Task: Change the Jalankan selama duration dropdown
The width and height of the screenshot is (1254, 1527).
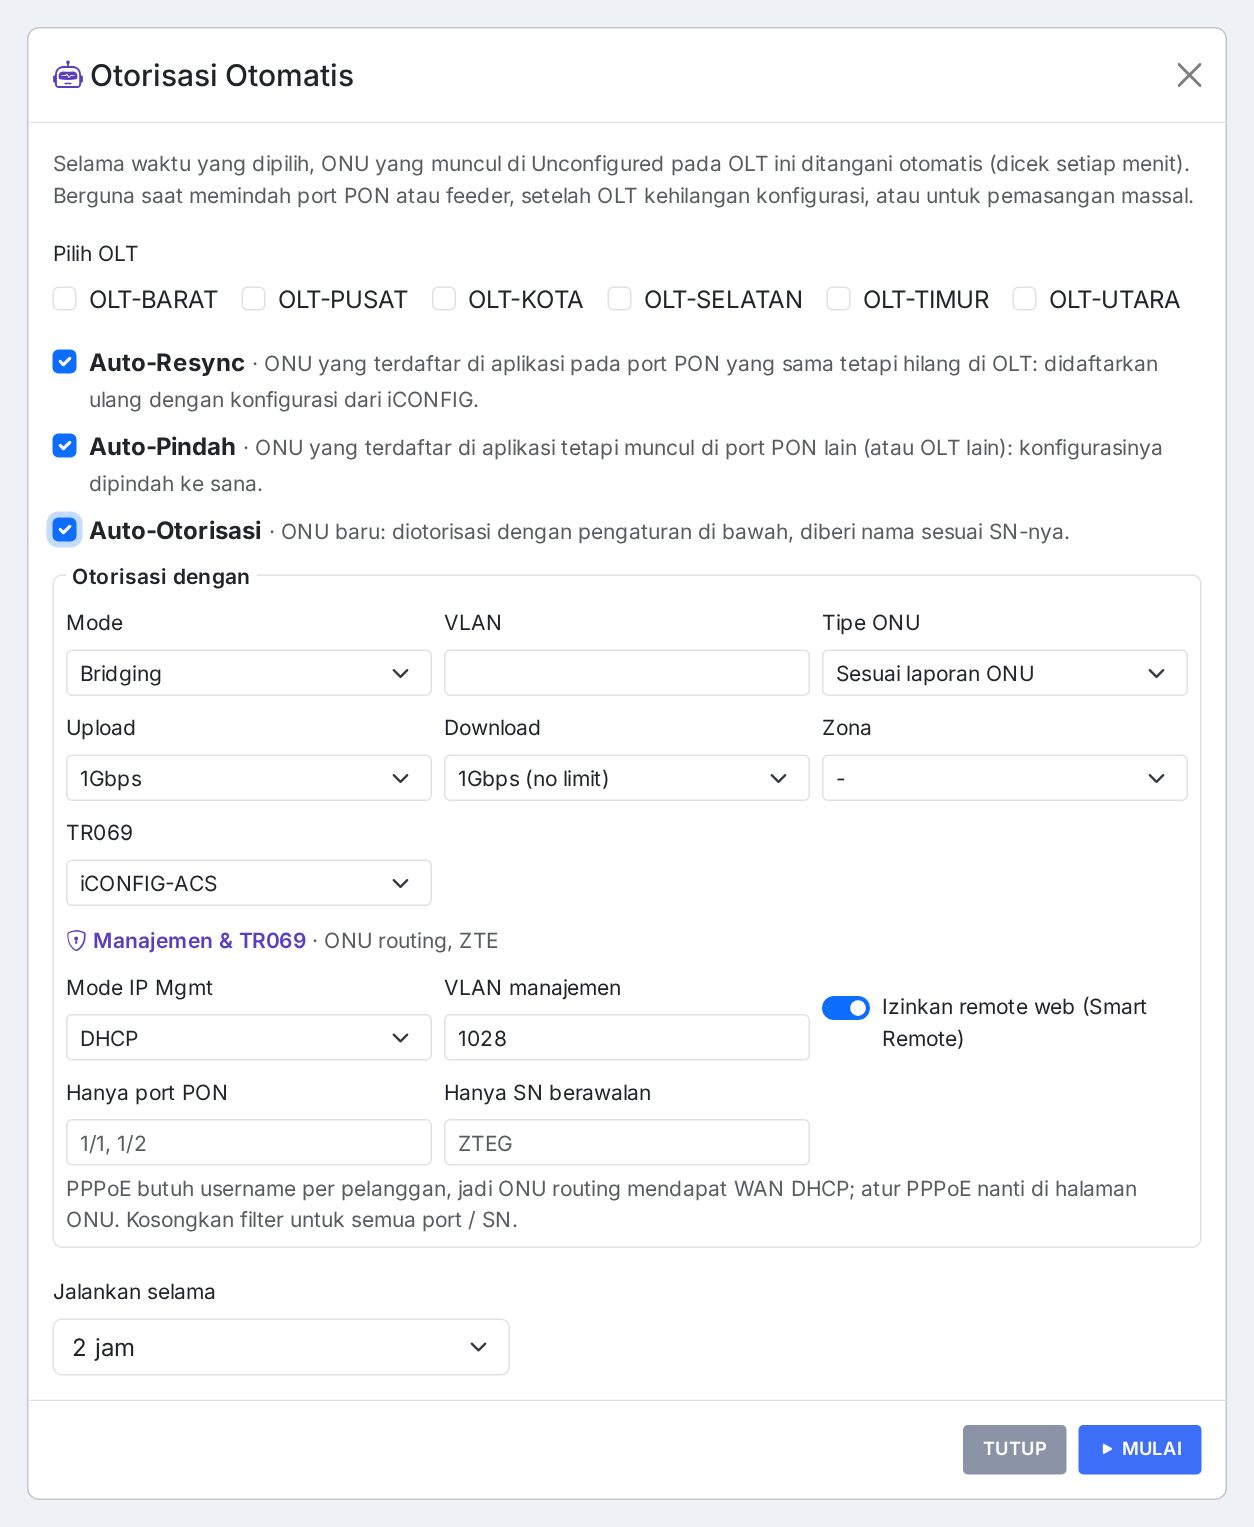Action: point(281,1347)
